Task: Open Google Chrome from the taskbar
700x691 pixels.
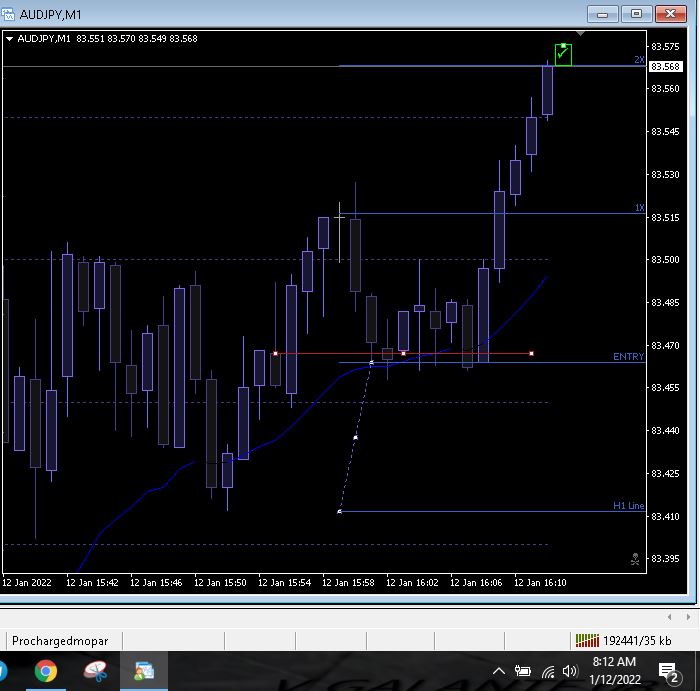Action: tap(46, 671)
